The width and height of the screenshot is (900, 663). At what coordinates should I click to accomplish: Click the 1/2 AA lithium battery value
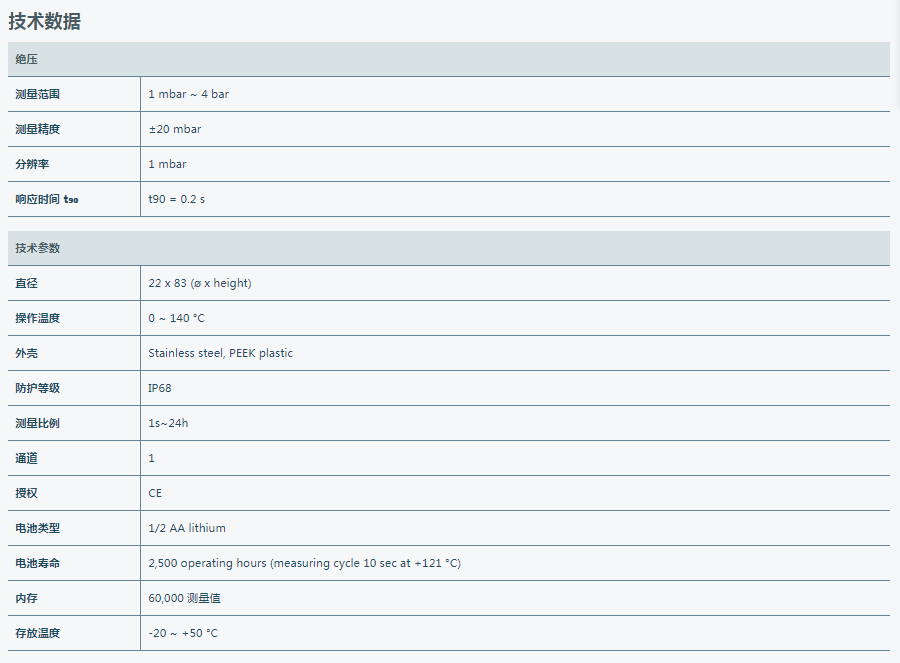(x=187, y=528)
